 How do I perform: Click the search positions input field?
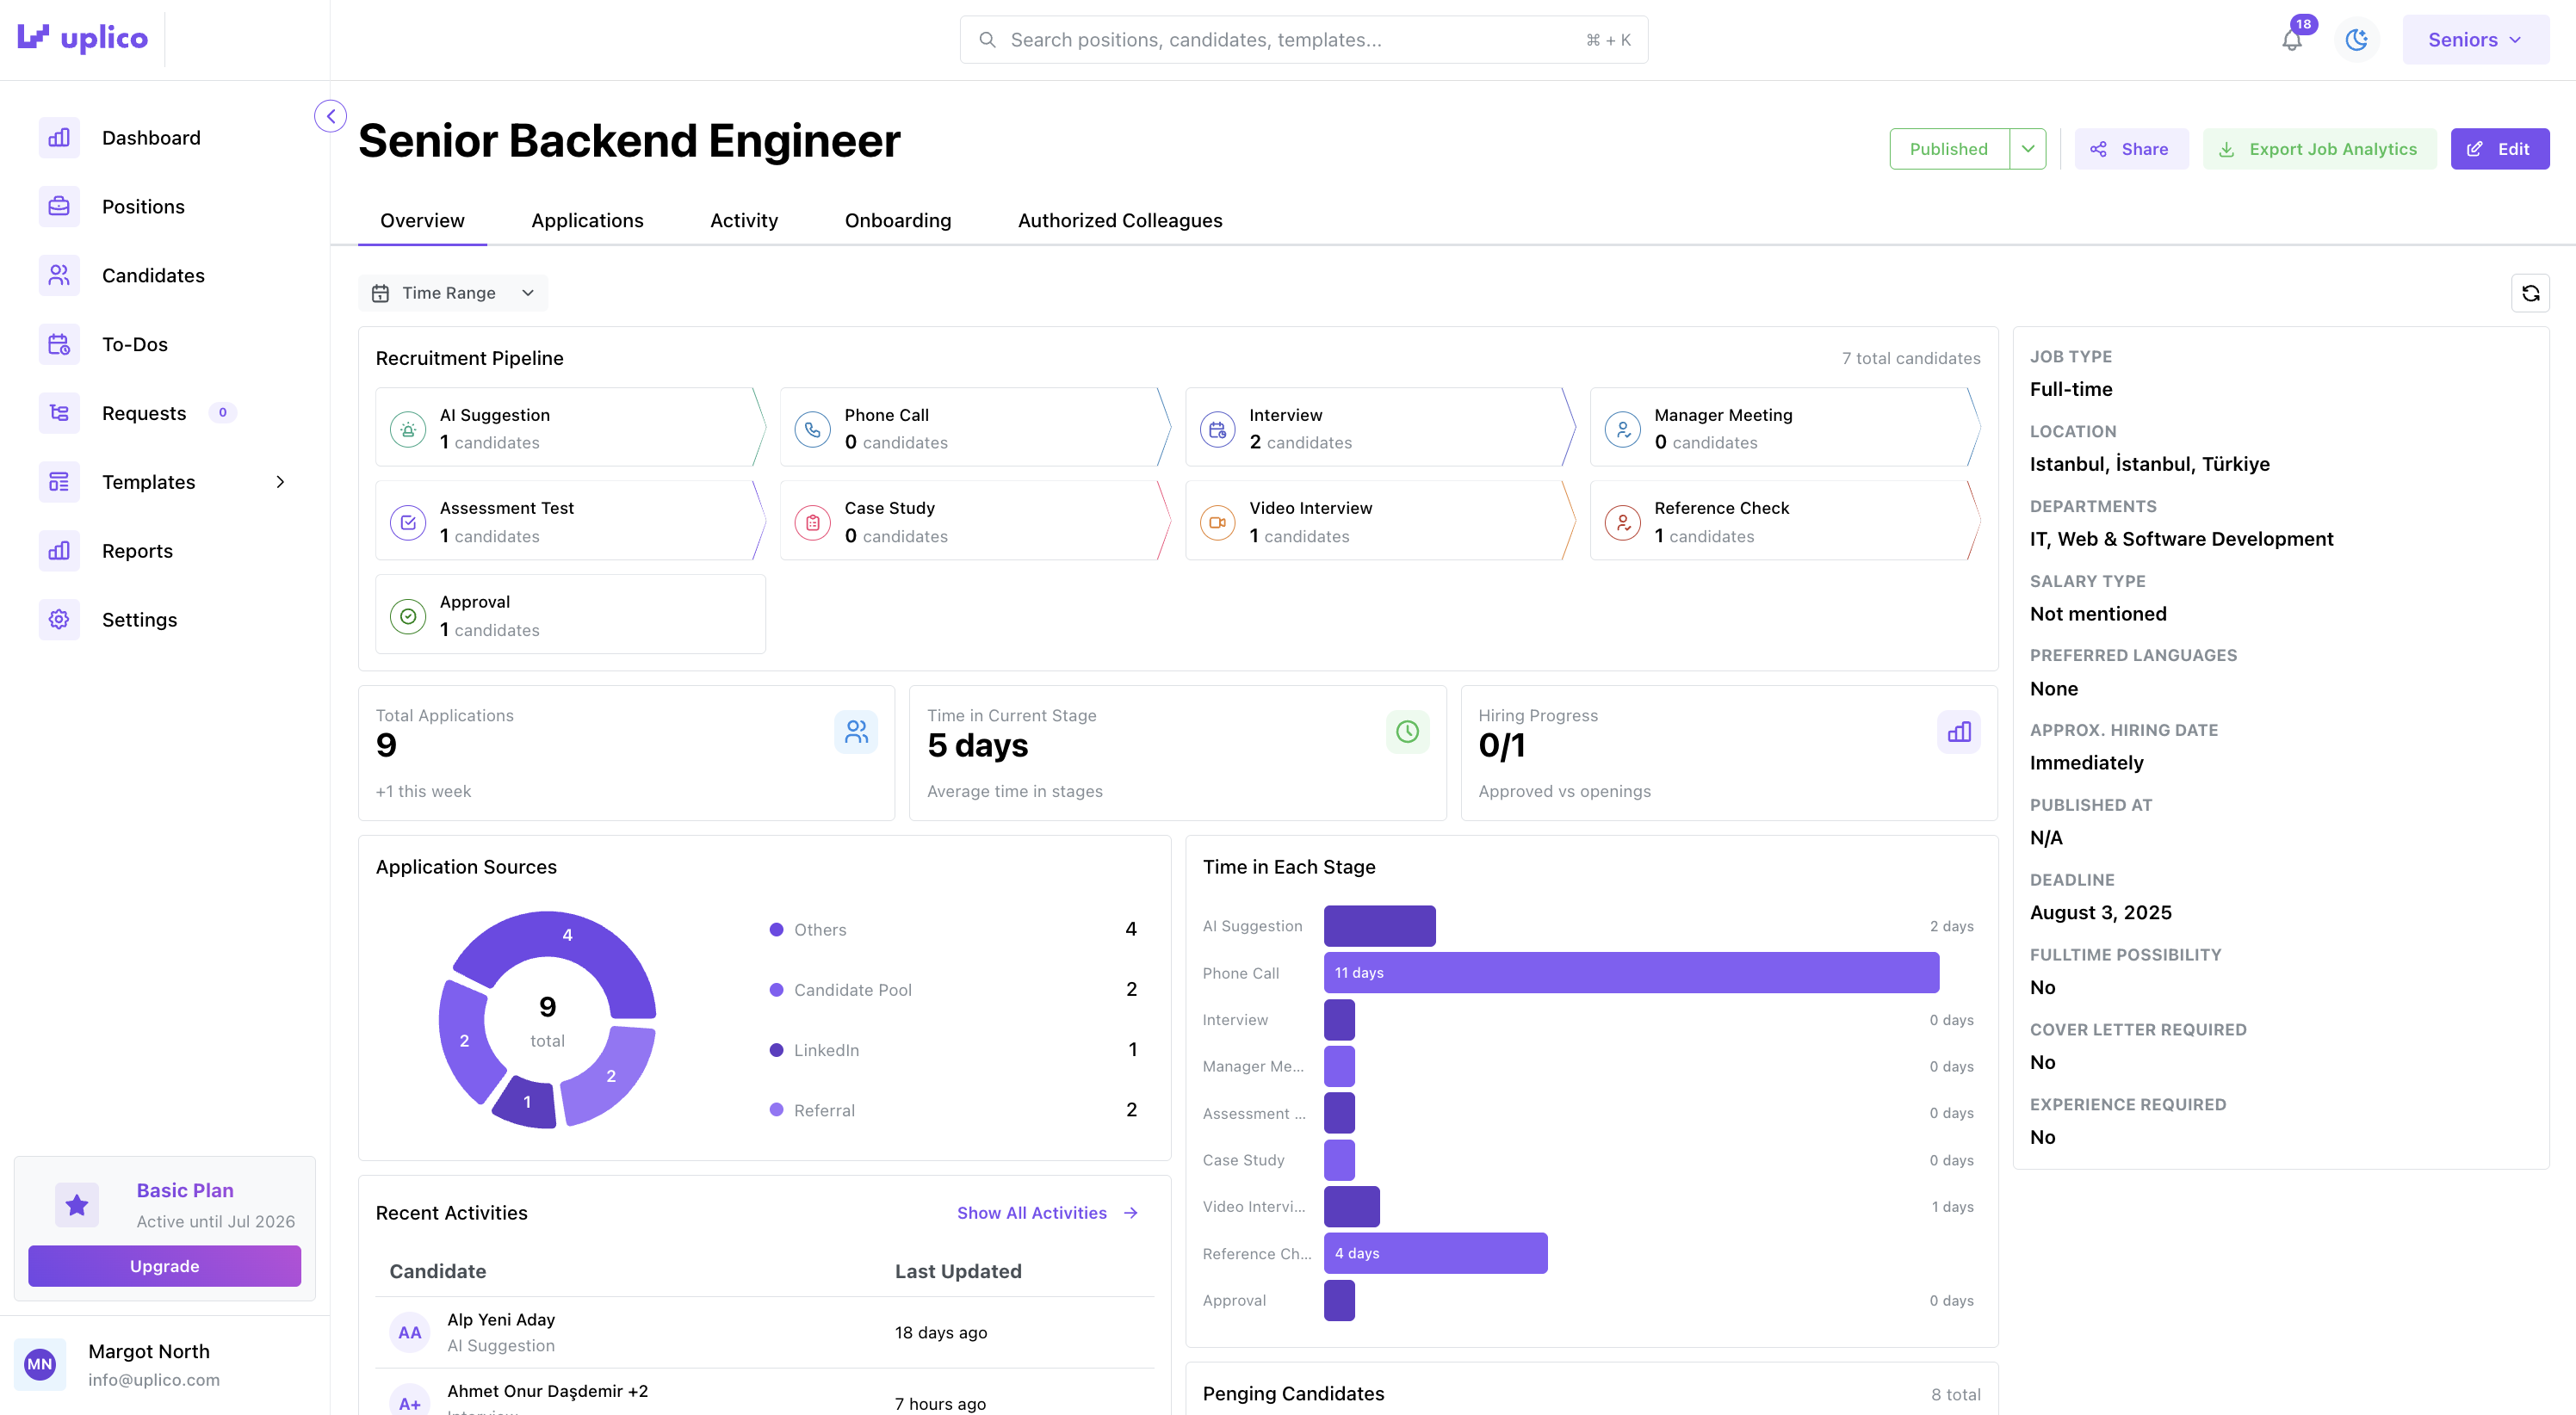pos(1290,40)
